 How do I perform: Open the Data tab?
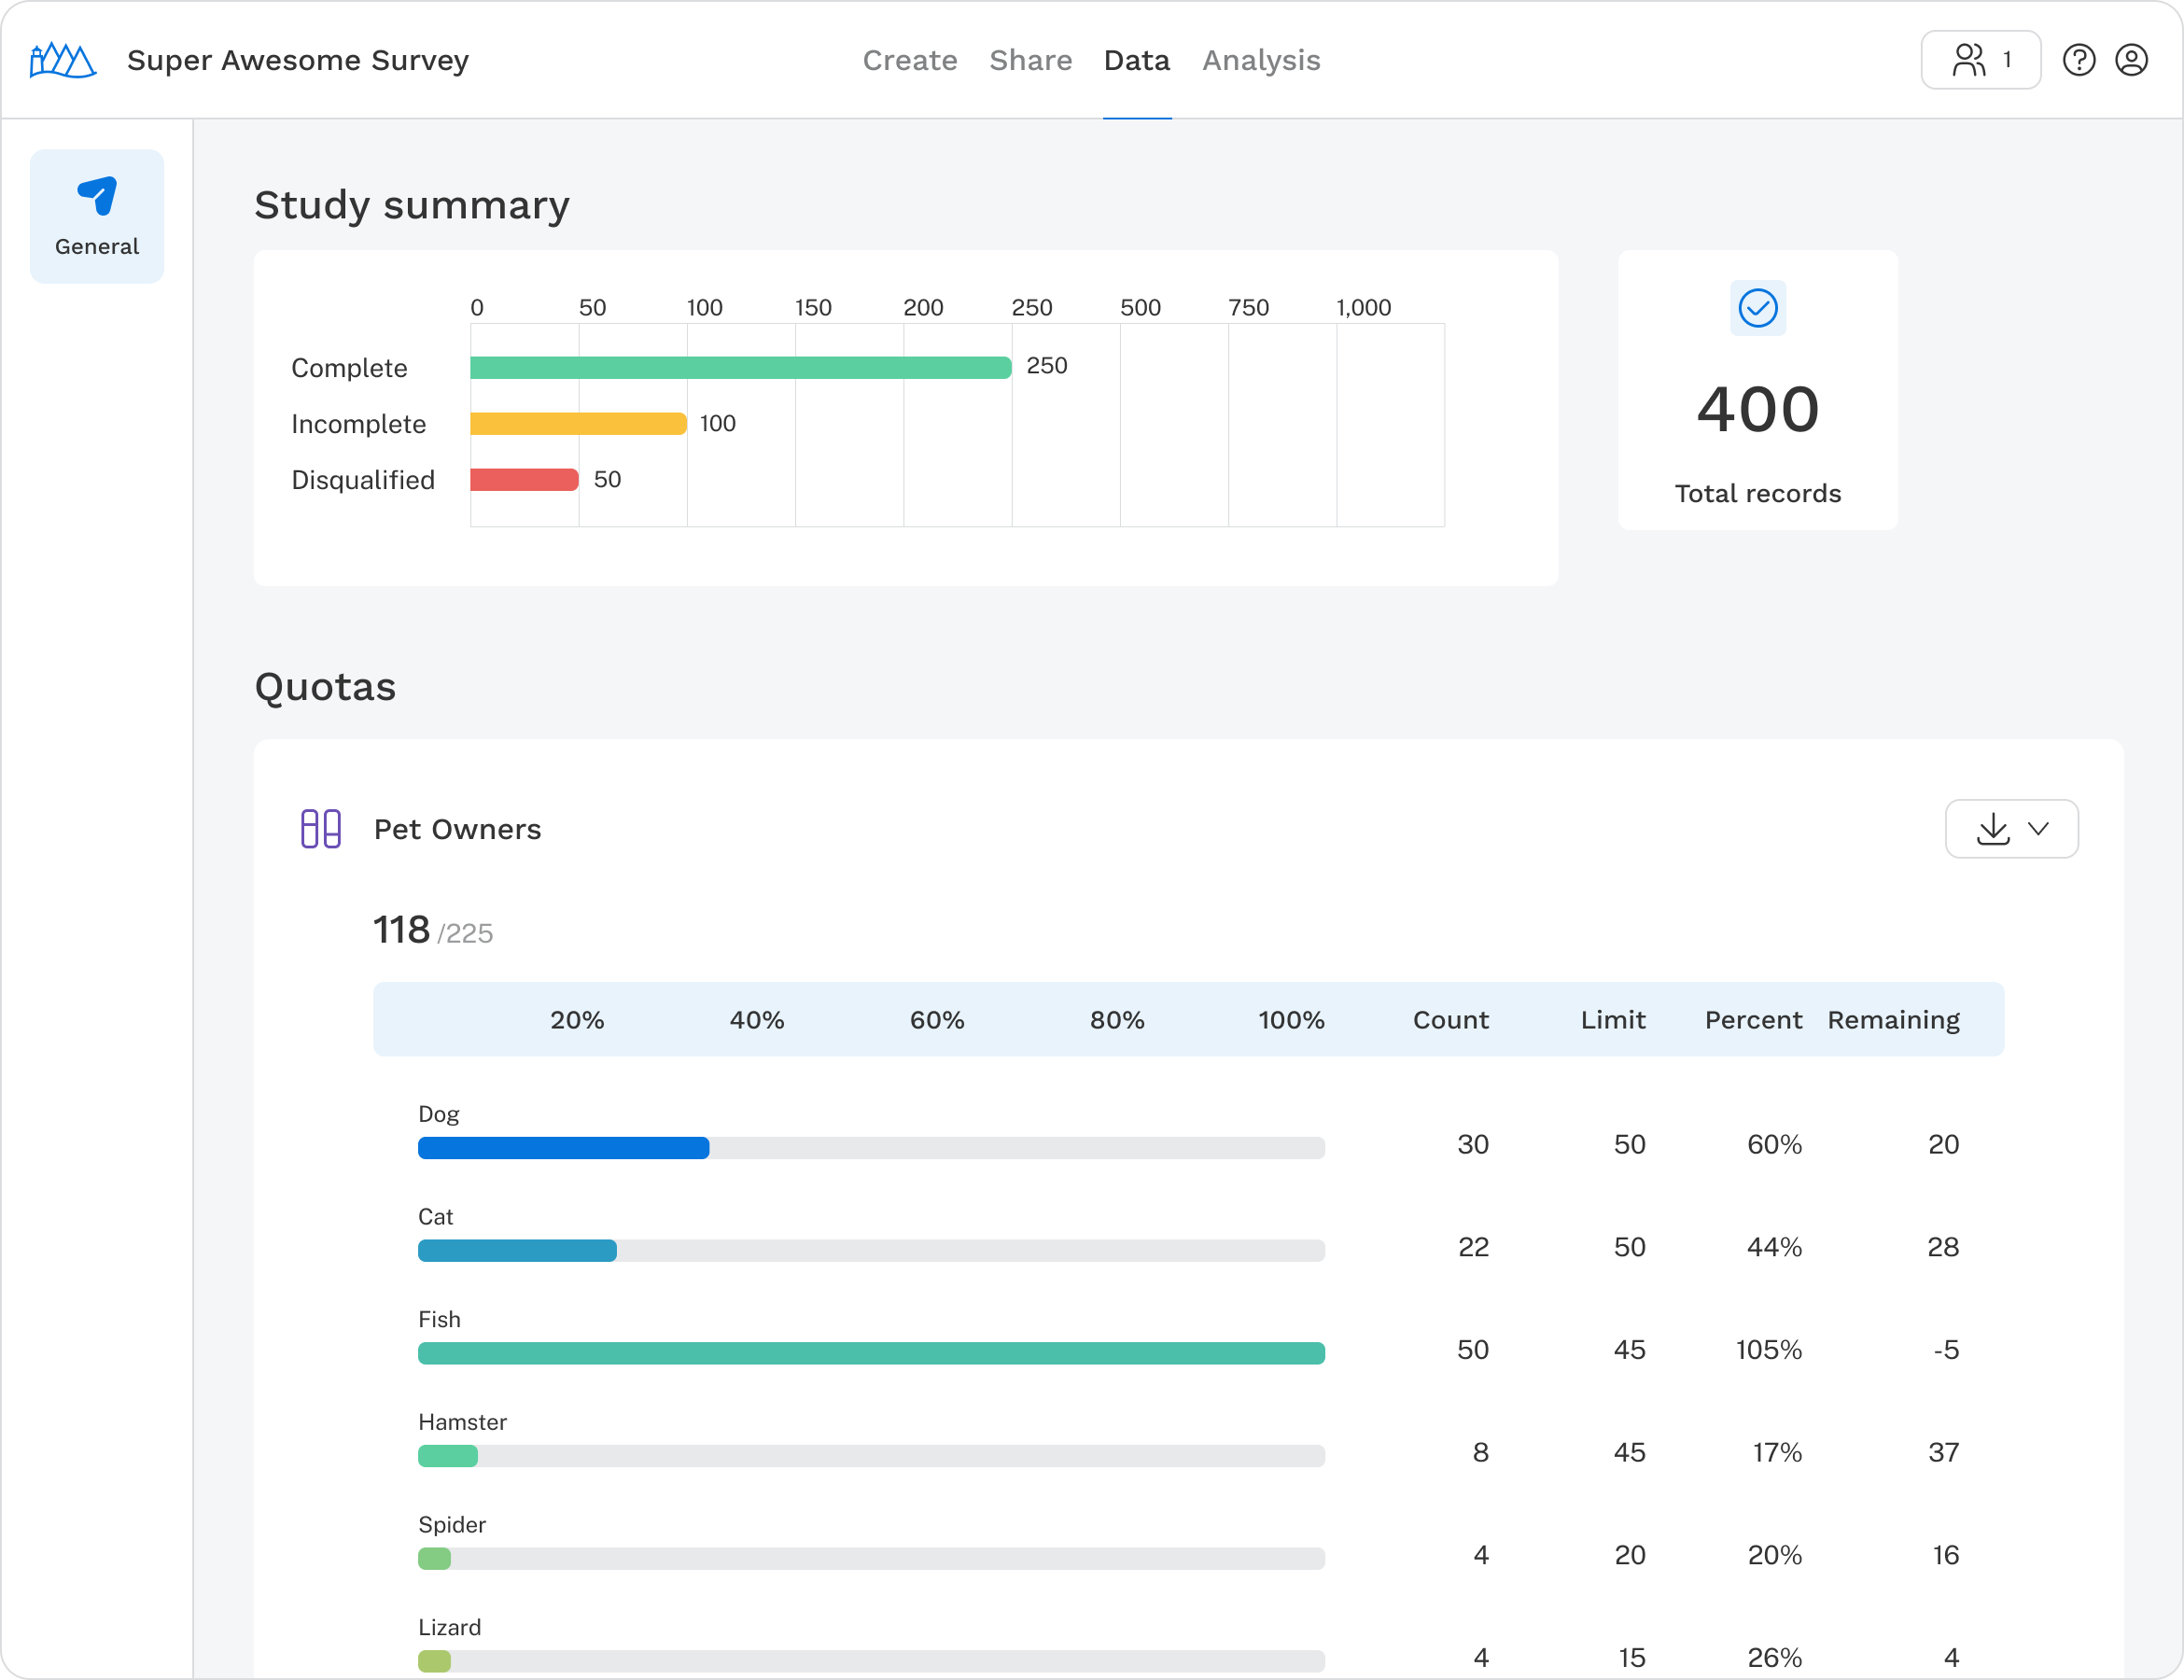pyautogui.click(x=1137, y=60)
